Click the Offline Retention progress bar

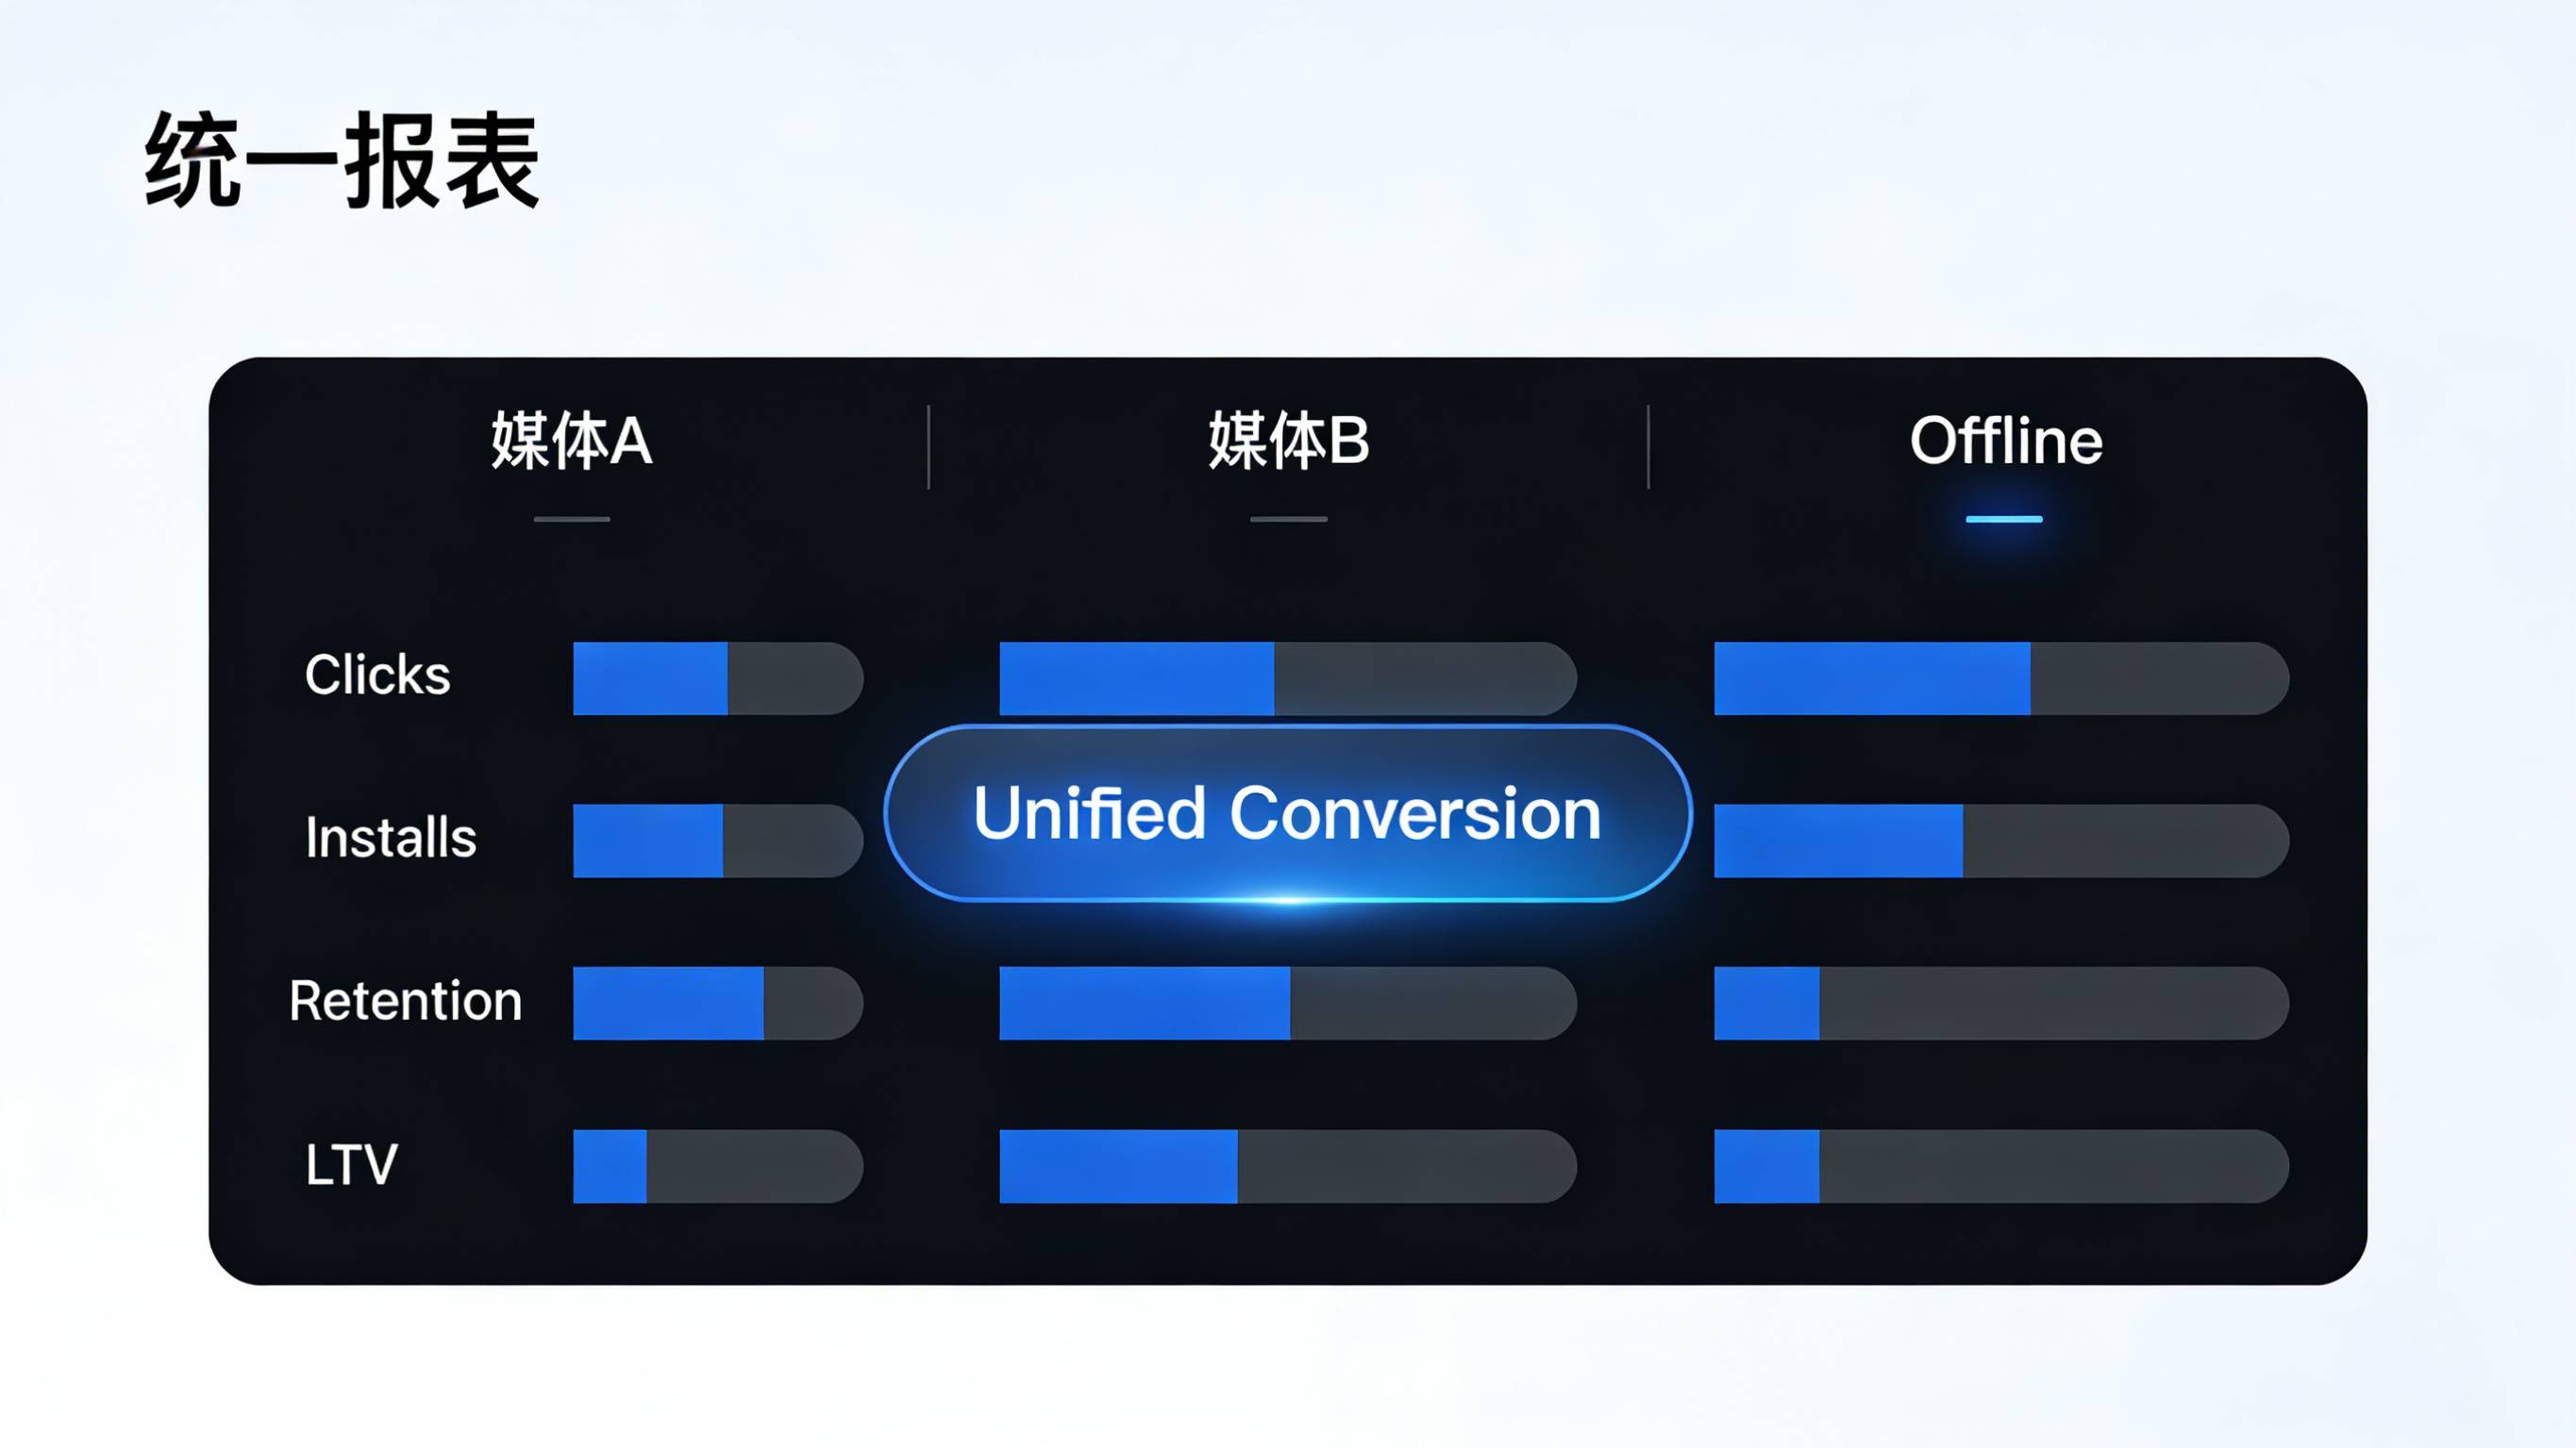tap(2000, 1003)
